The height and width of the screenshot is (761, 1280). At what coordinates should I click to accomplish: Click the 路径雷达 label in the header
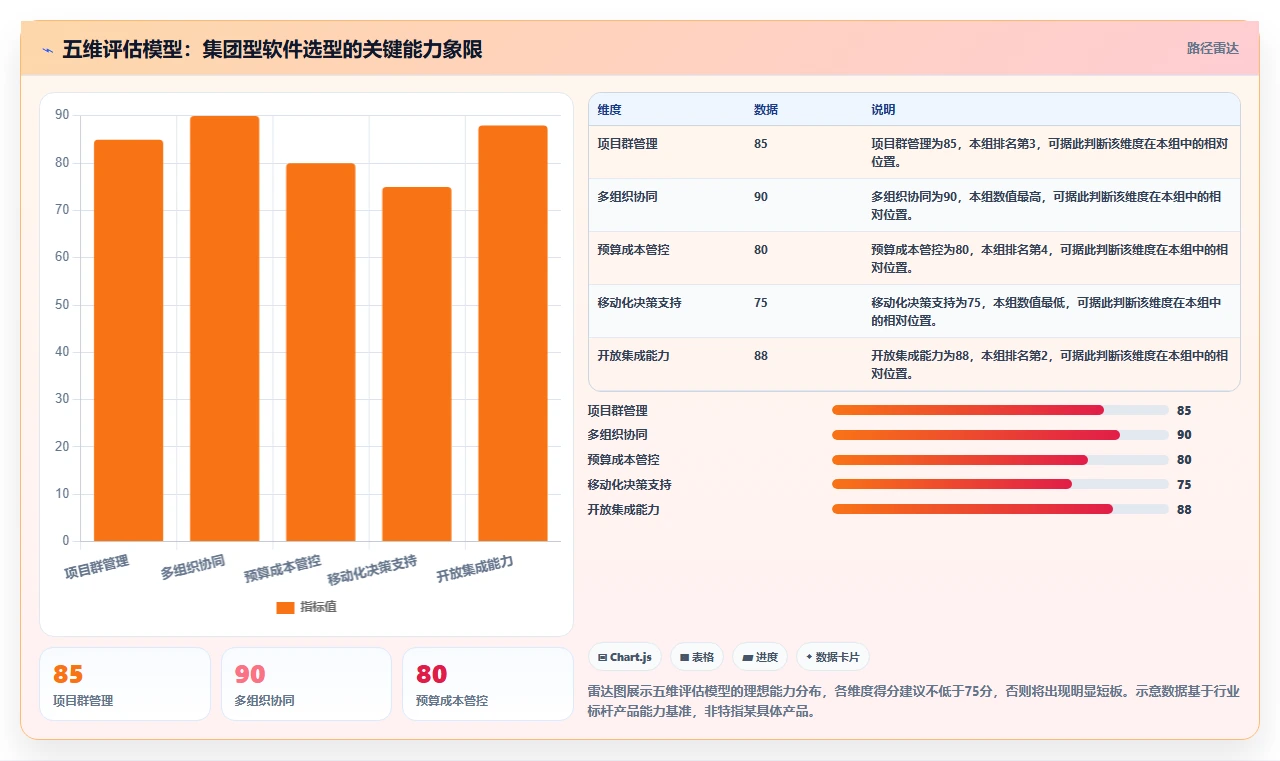coord(1212,48)
